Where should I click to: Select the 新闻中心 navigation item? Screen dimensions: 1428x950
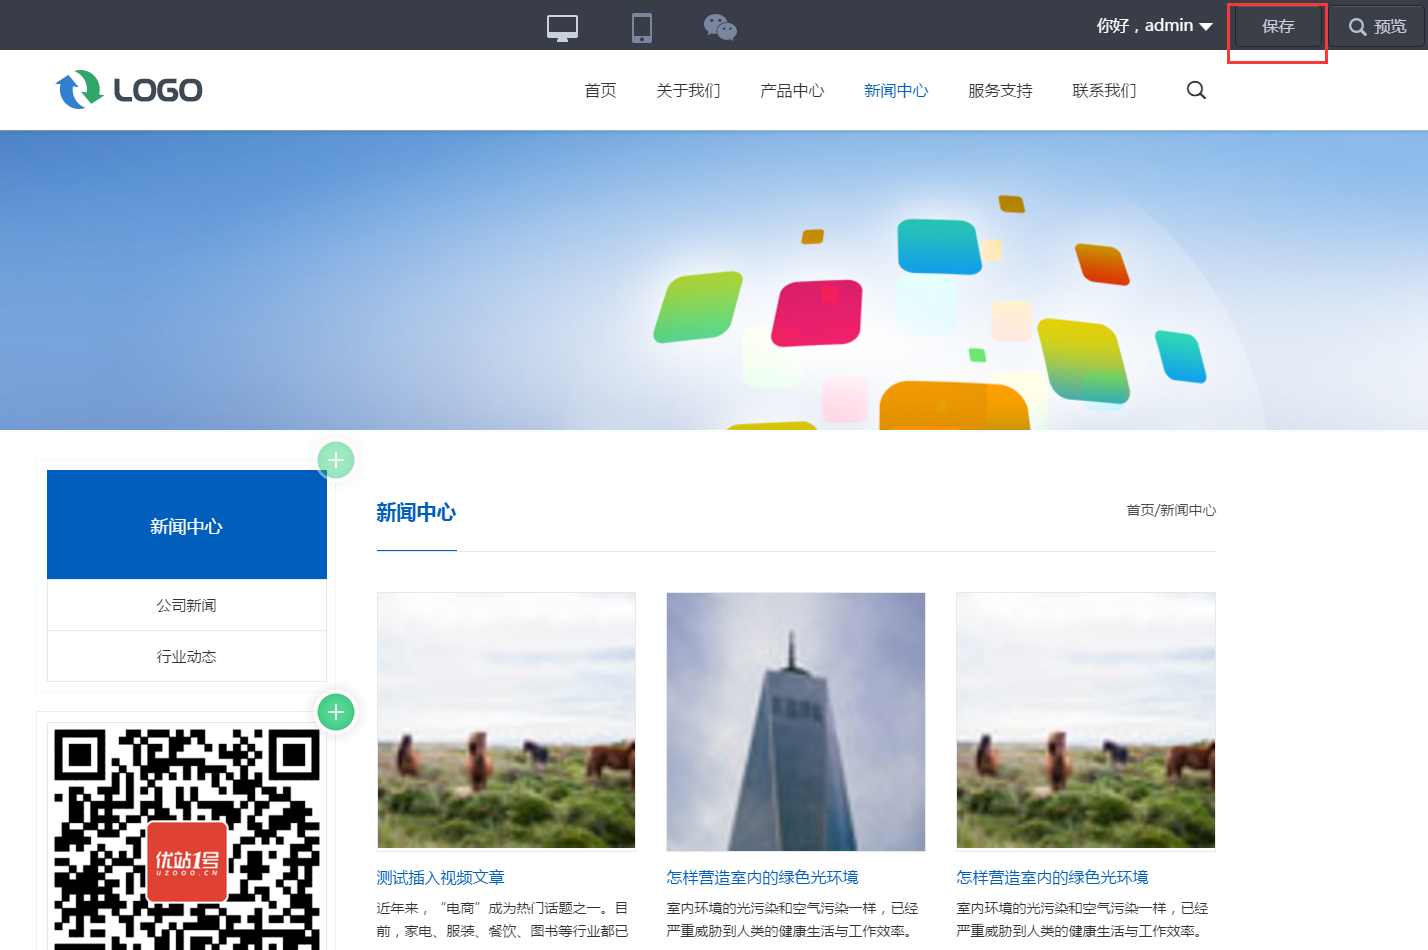tap(896, 90)
